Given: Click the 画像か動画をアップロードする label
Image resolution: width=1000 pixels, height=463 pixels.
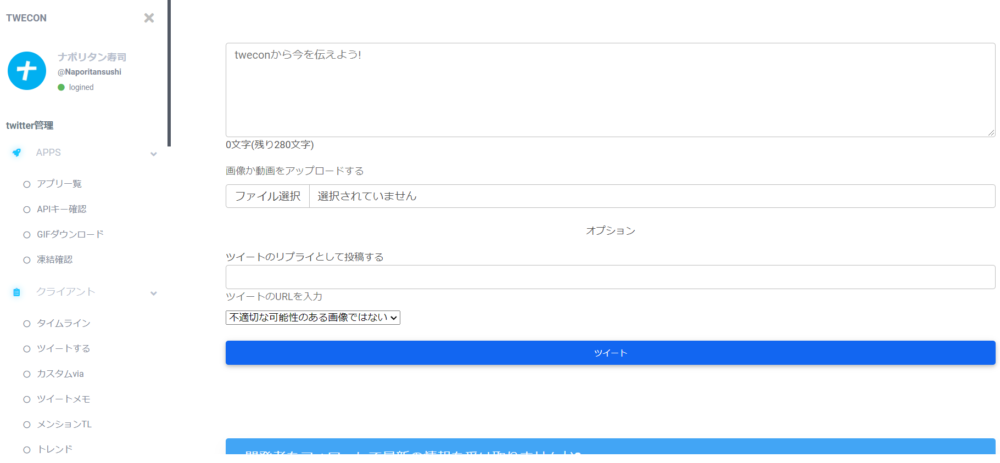Looking at the screenshot, I should pyautogui.click(x=295, y=171).
